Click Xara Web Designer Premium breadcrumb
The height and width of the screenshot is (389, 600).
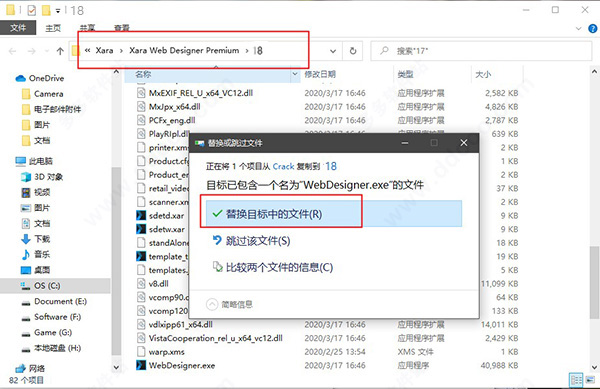184,50
